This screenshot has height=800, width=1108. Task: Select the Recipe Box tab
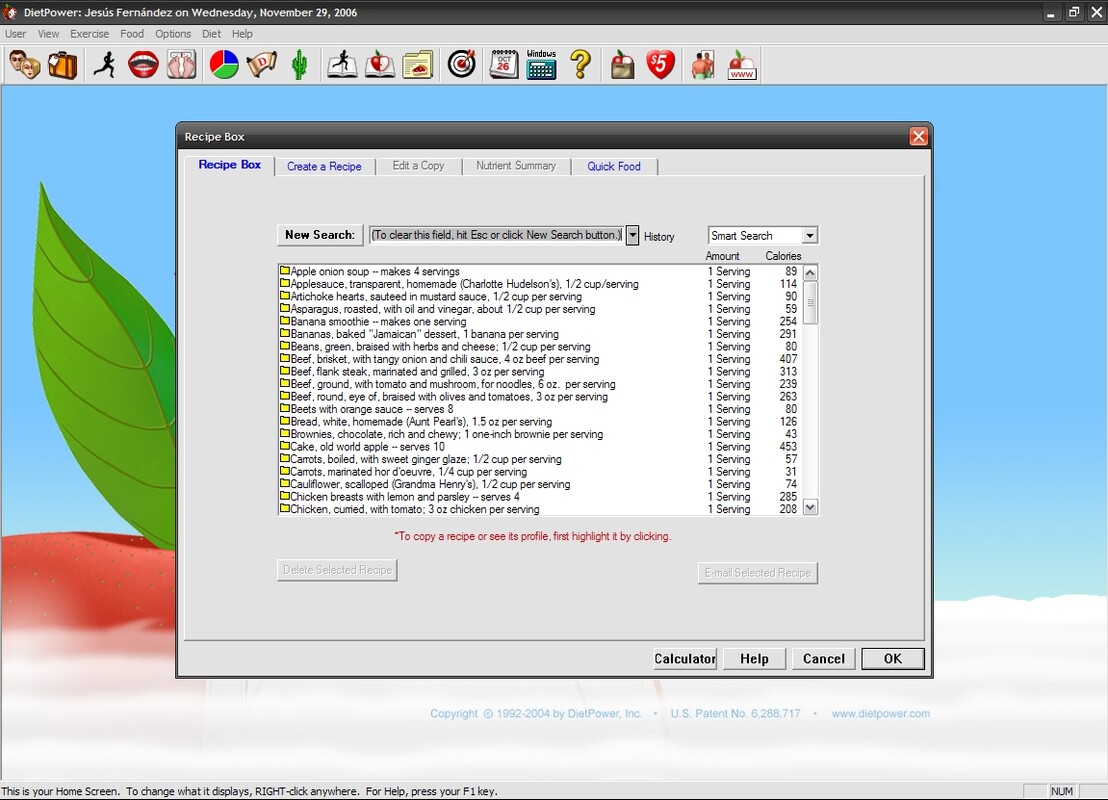(230, 165)
